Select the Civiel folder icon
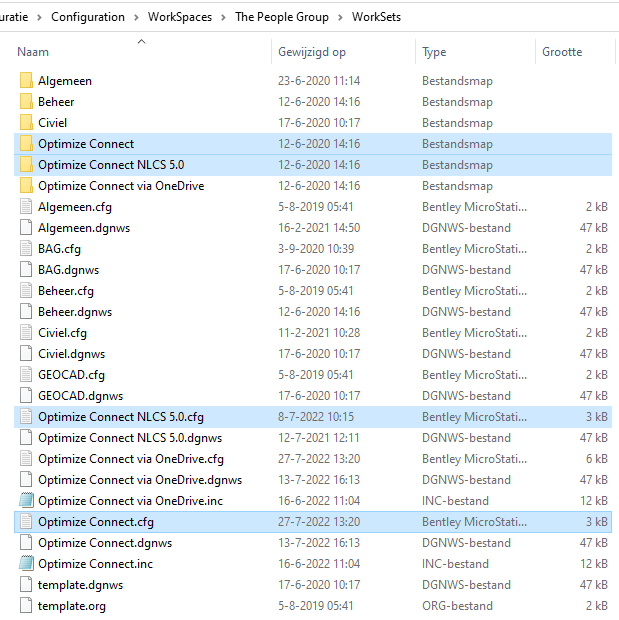619x620 pixels. (x=26, y=123)
